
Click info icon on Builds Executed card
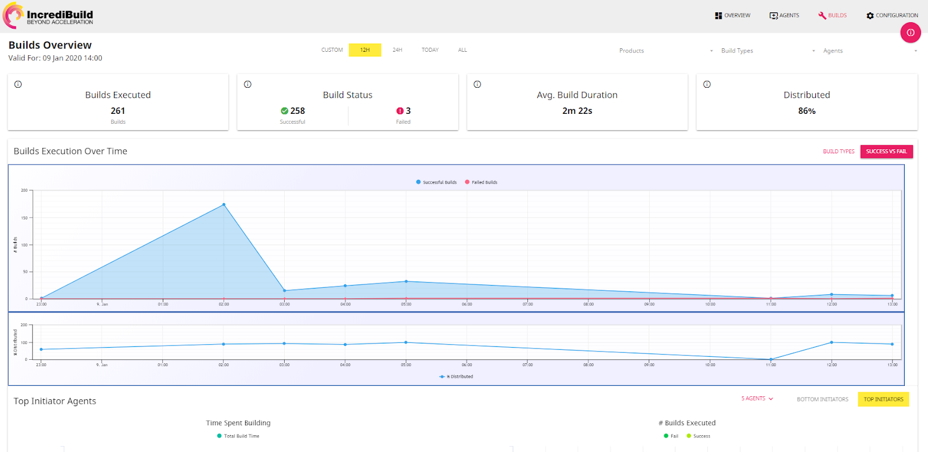tap(18, 84)
